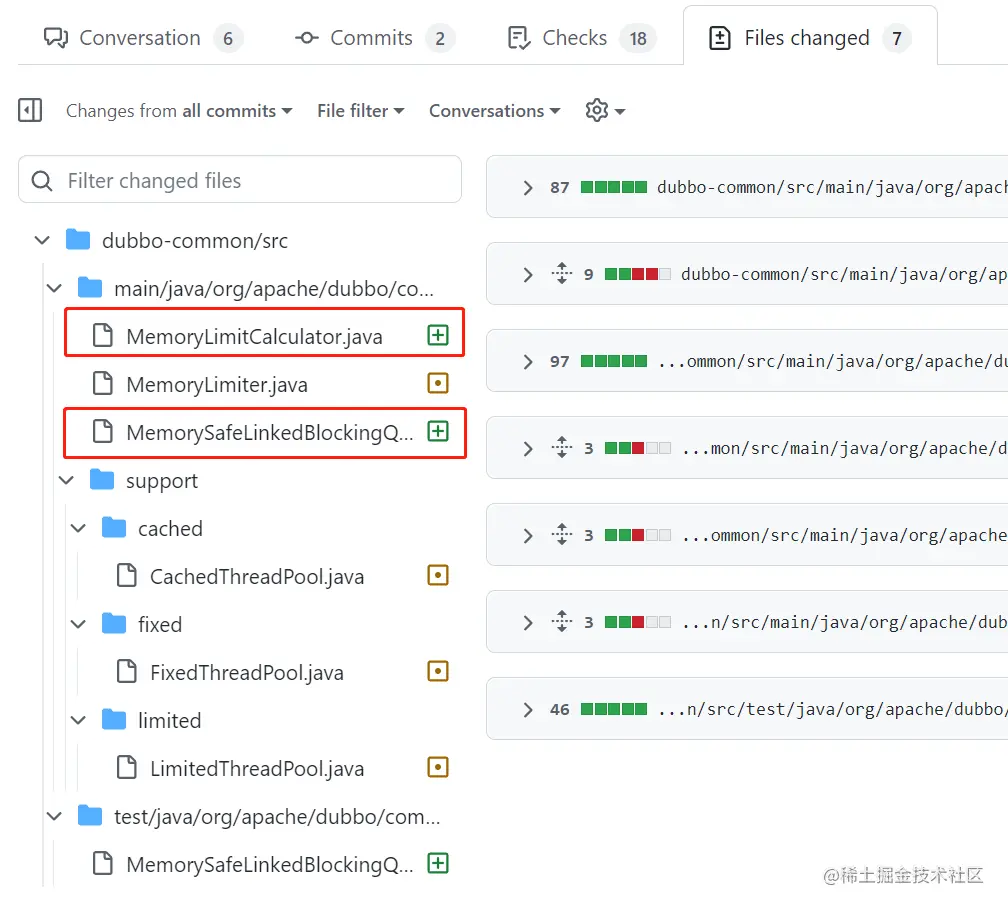Click the file icon of CachedThreadPool.java

click(x=127, y=575)
